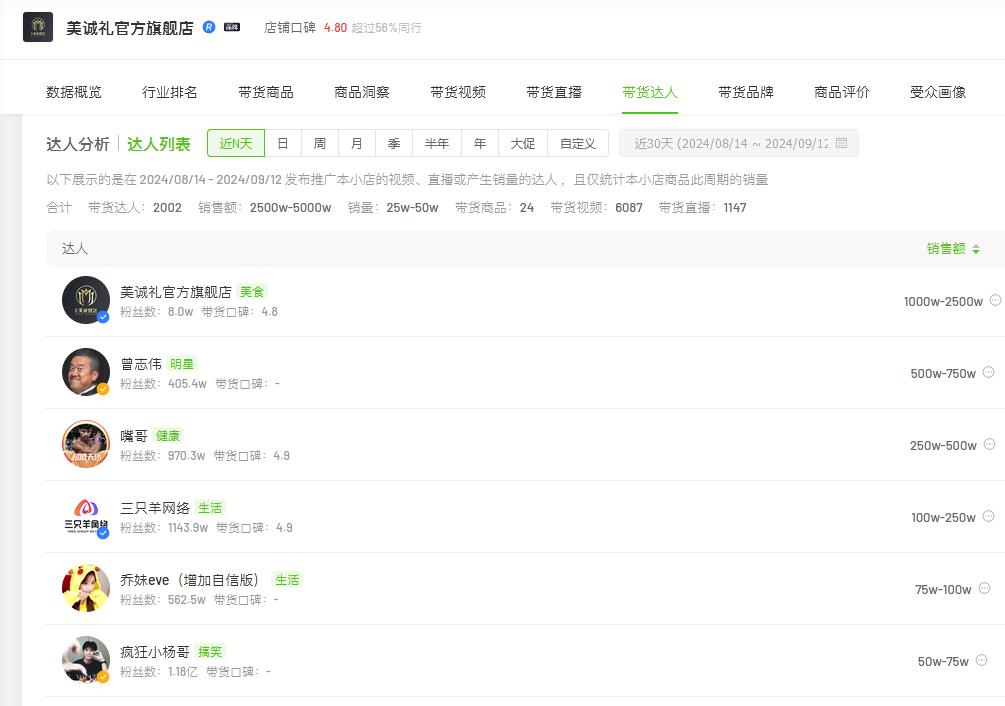
Task: Click 乔妹eve profile avatar thumbnail
Action: [86, 588]
